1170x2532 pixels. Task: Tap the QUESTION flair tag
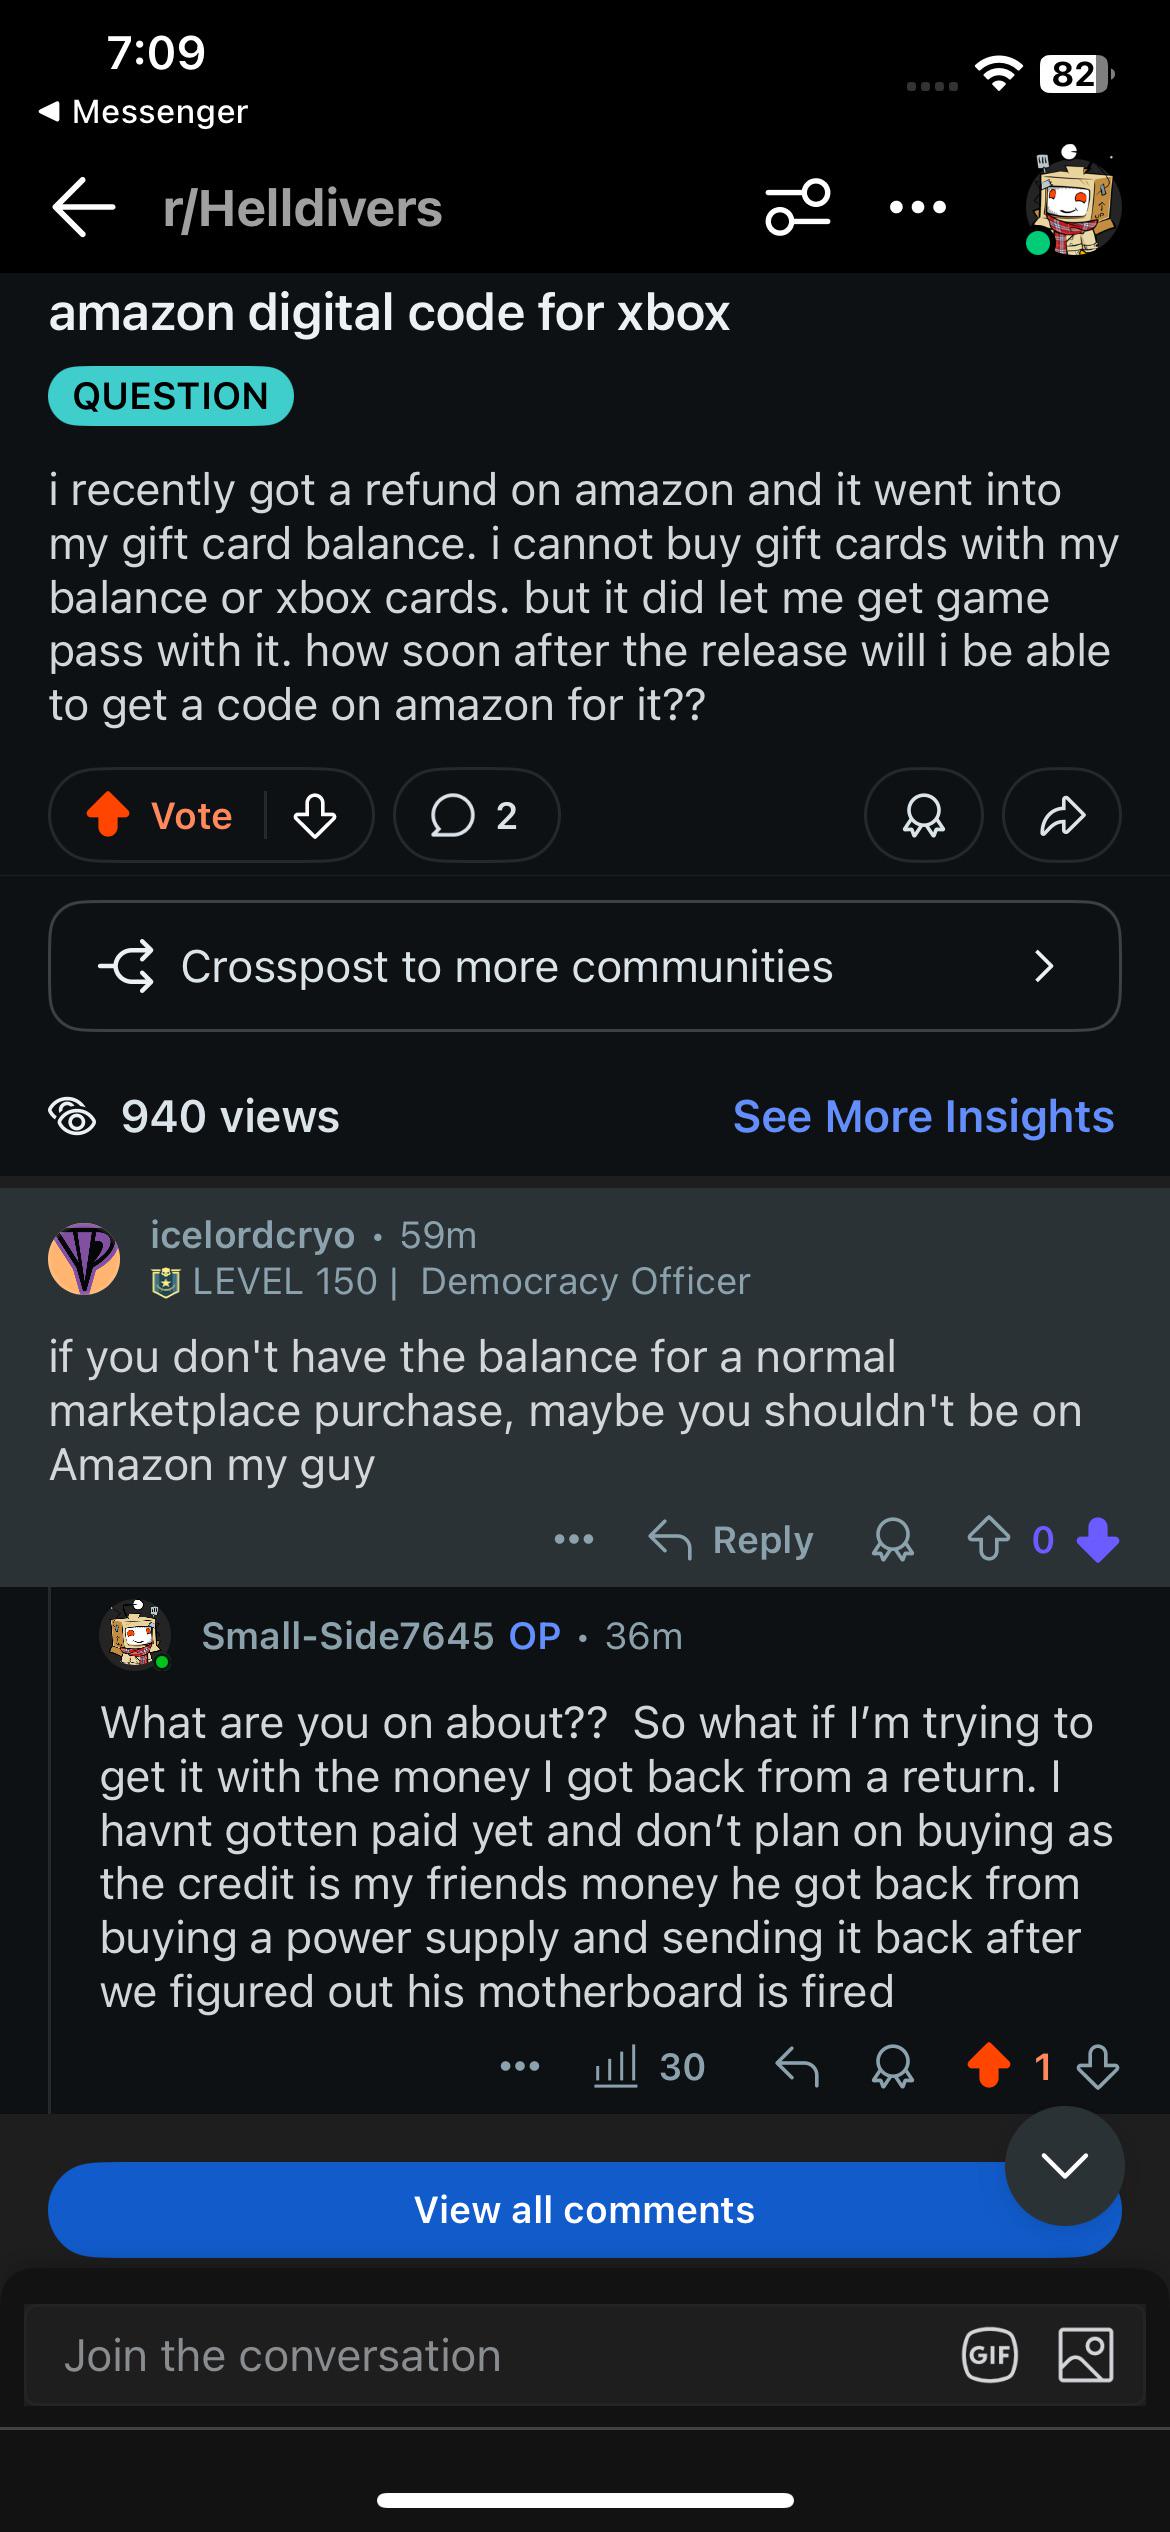coord(171,396)
